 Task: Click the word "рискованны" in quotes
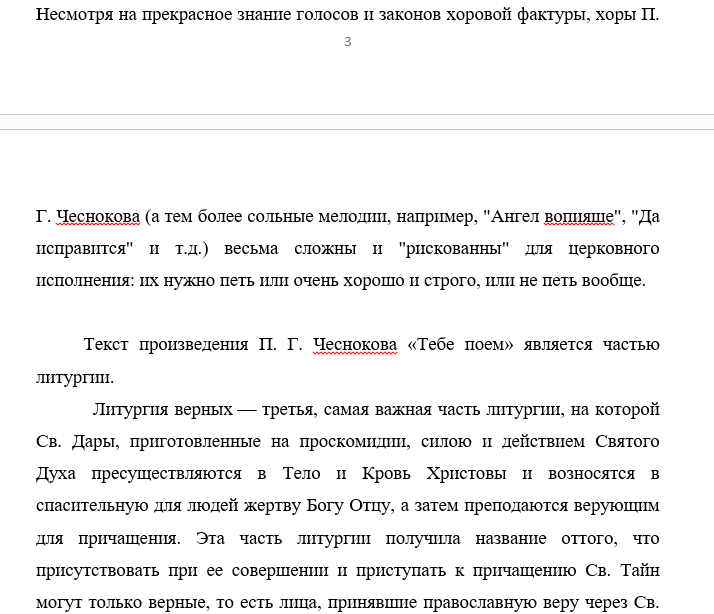(454, 249)
